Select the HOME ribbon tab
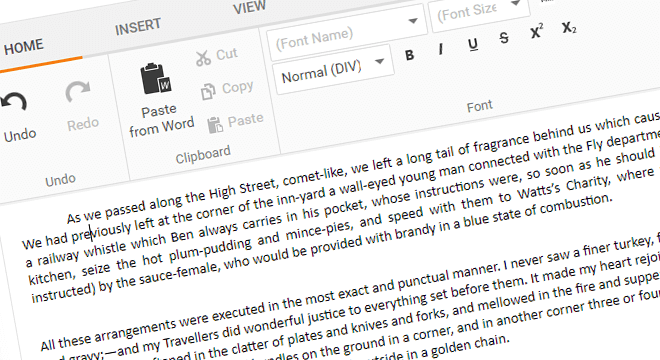This screenshot has height=360, width=660. [24, 46]
